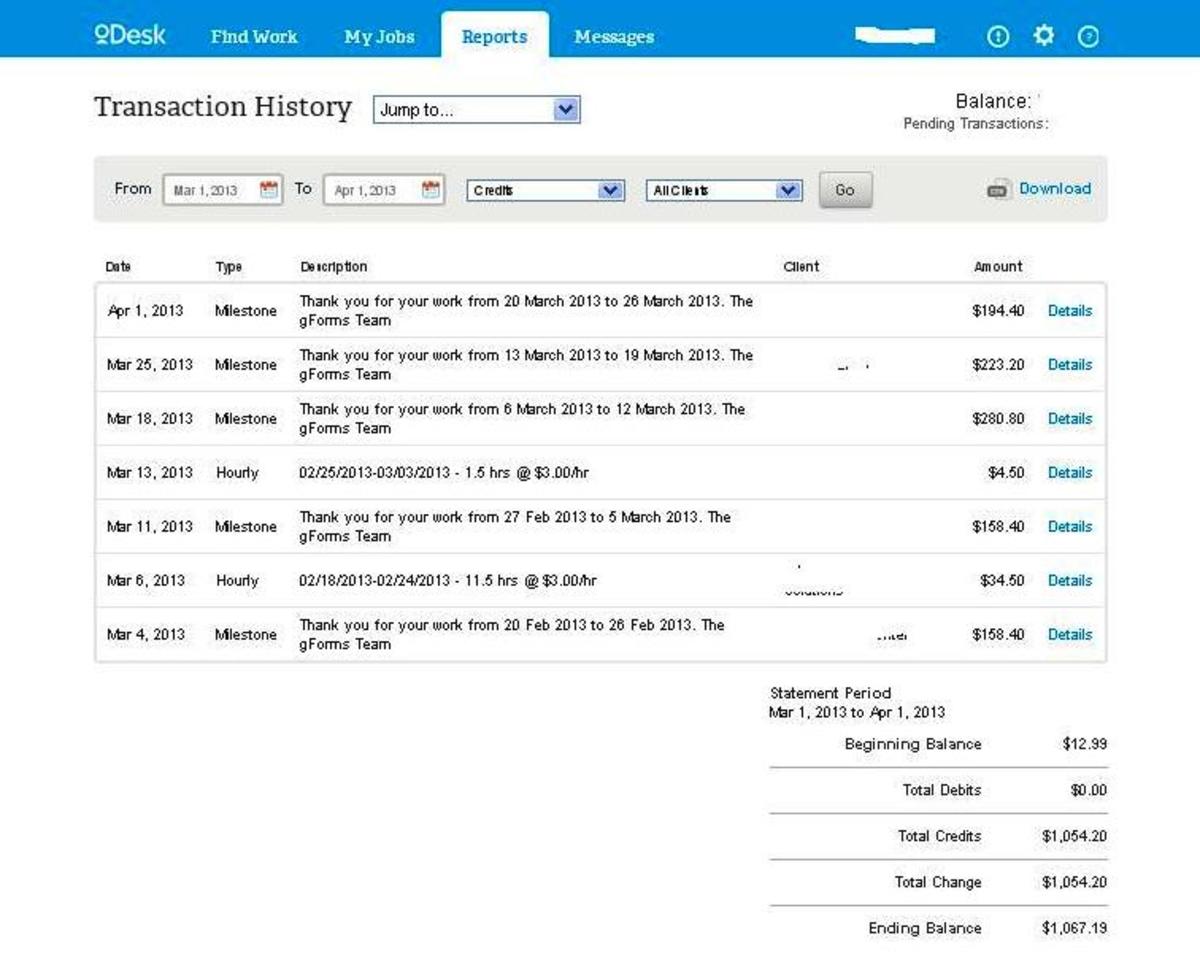Image resolution: width=1200 pixels, height=973 pixels.
Task: Open the notifications info icon
Action: click(x=998, y=36)
